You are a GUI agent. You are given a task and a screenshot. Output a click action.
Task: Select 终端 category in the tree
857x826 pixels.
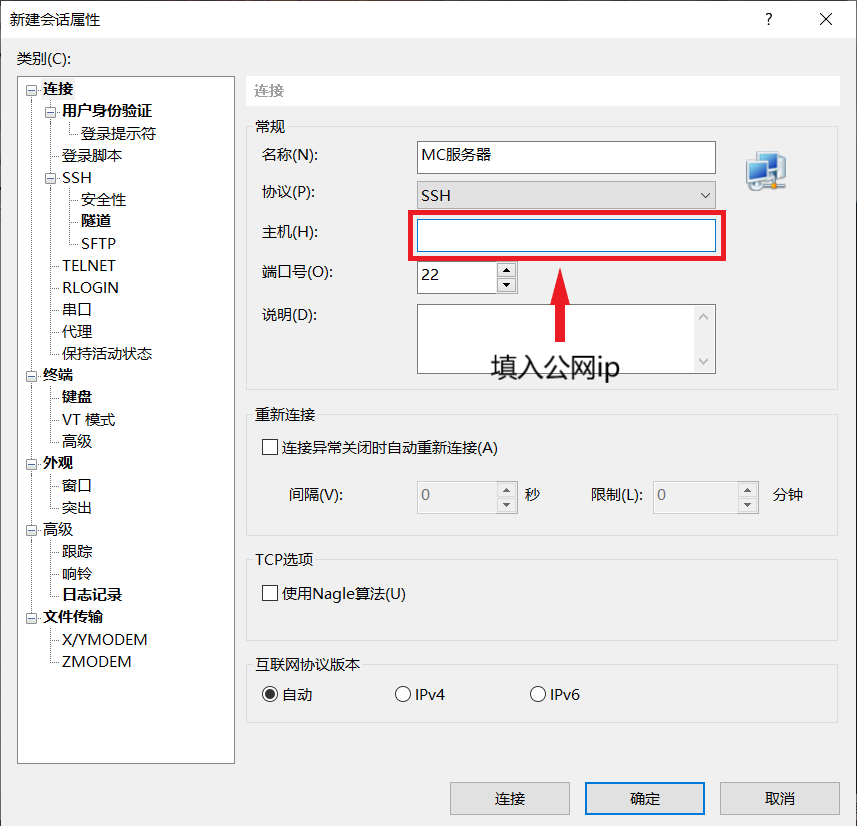(x=58, y=375)
